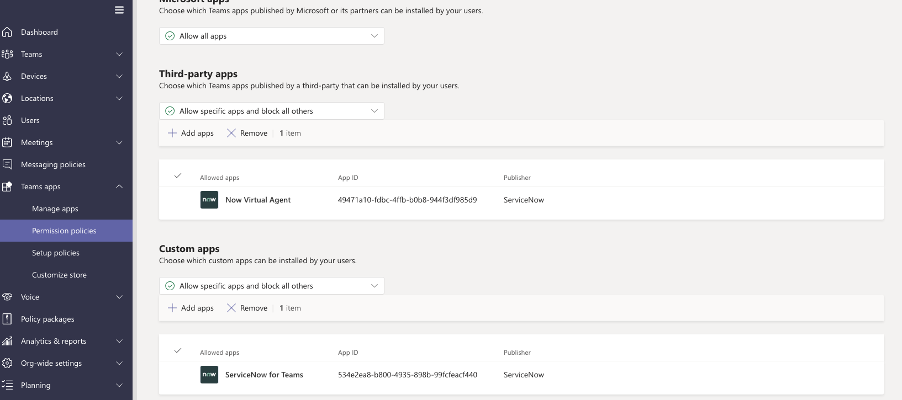
Task: Click the X remove icon under Third-party apps
Action: (231, 133)
